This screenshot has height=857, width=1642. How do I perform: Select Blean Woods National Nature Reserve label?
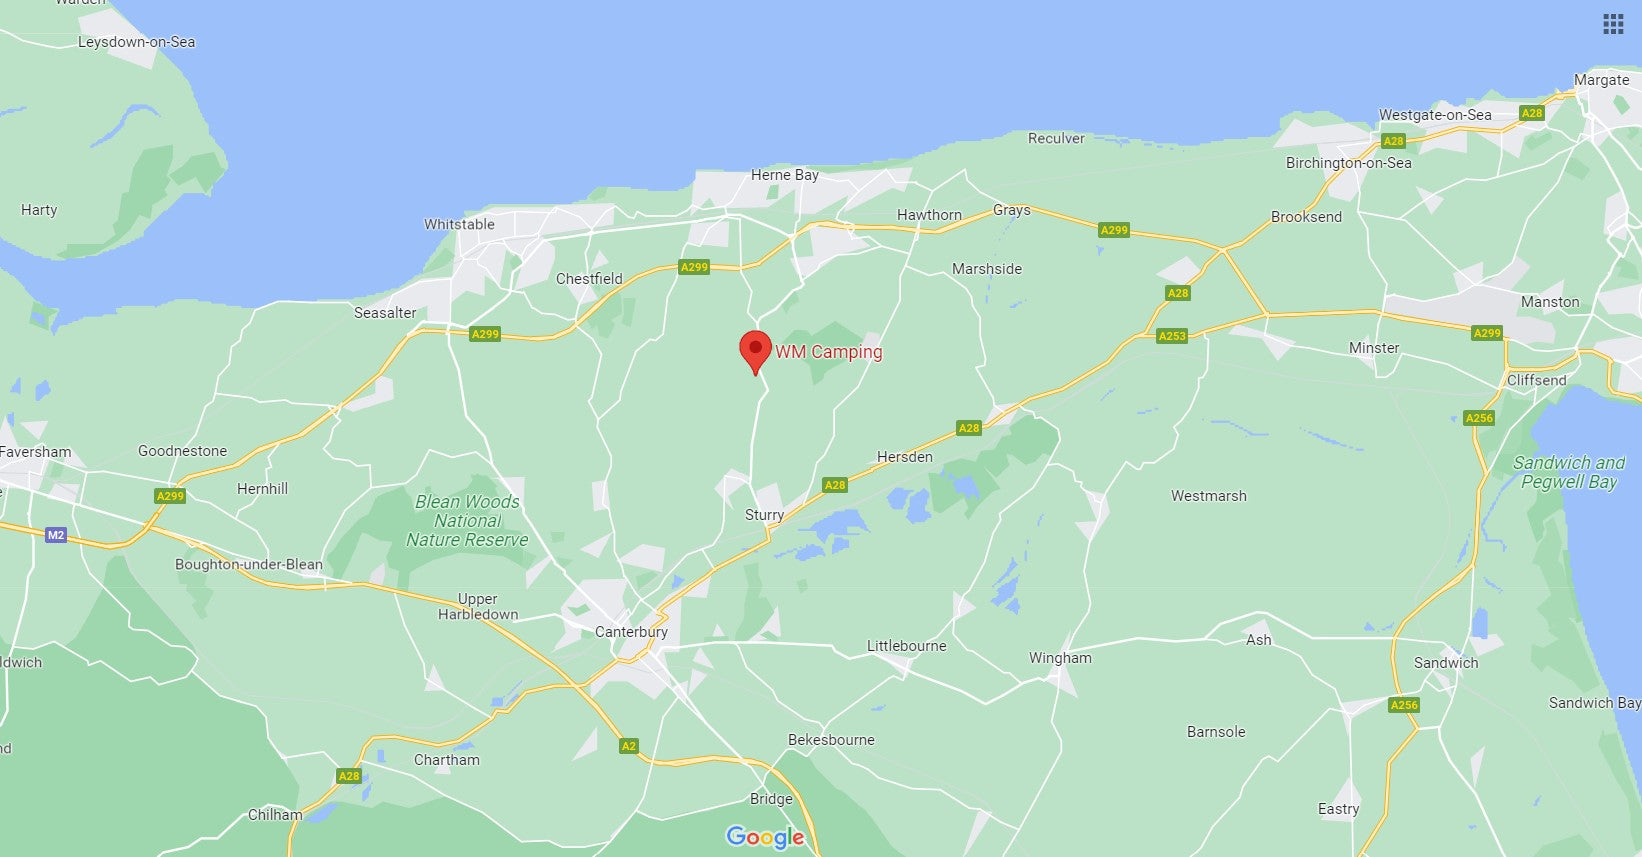[467, 521]
